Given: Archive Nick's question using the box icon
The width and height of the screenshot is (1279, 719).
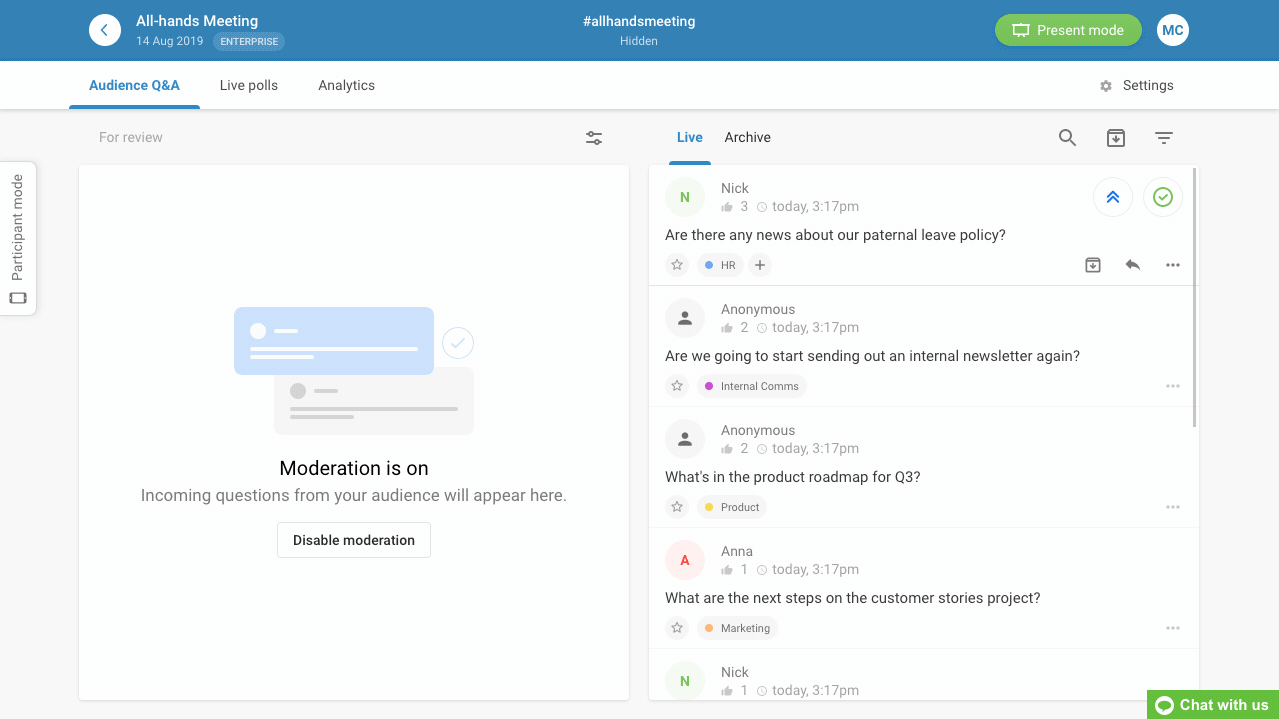Looking at the screenshot, I should 1093,265.
